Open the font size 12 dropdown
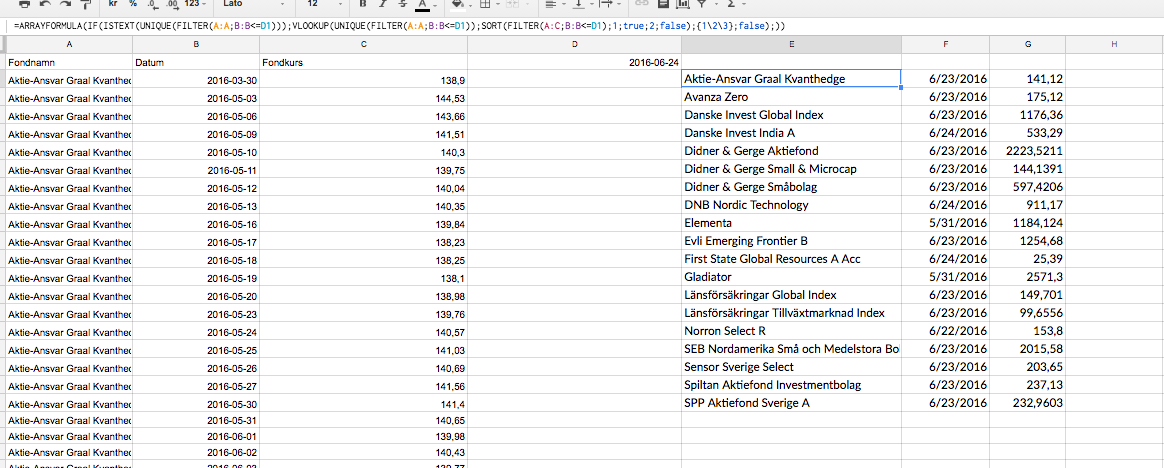 pos(323,4)
